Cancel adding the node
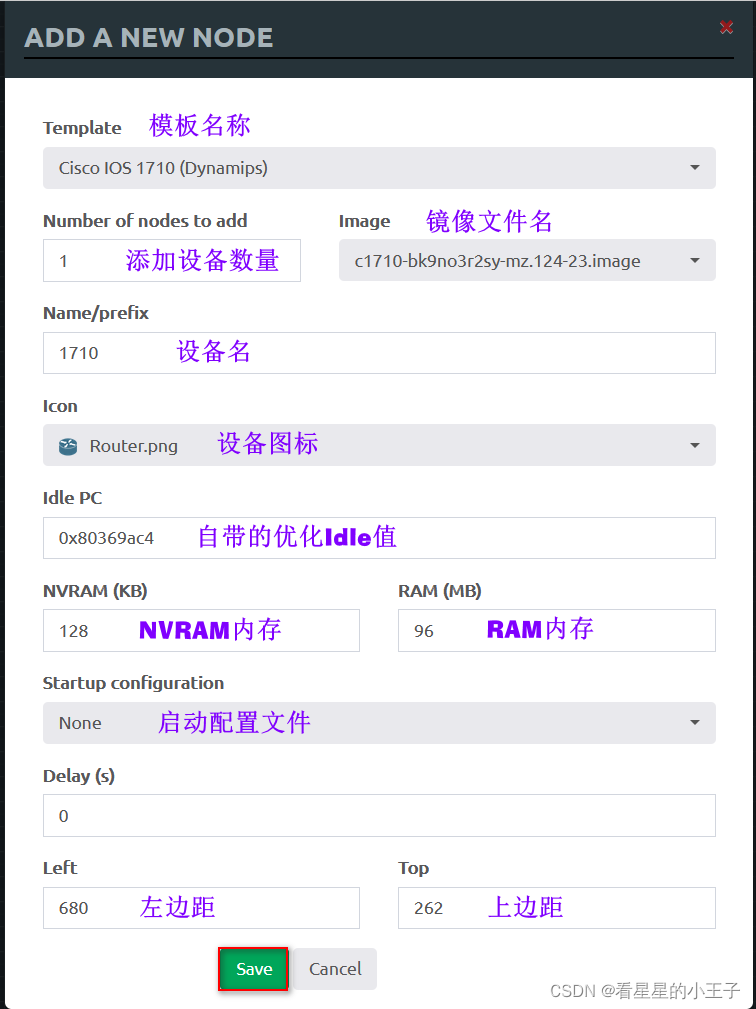 click(335, 968)
